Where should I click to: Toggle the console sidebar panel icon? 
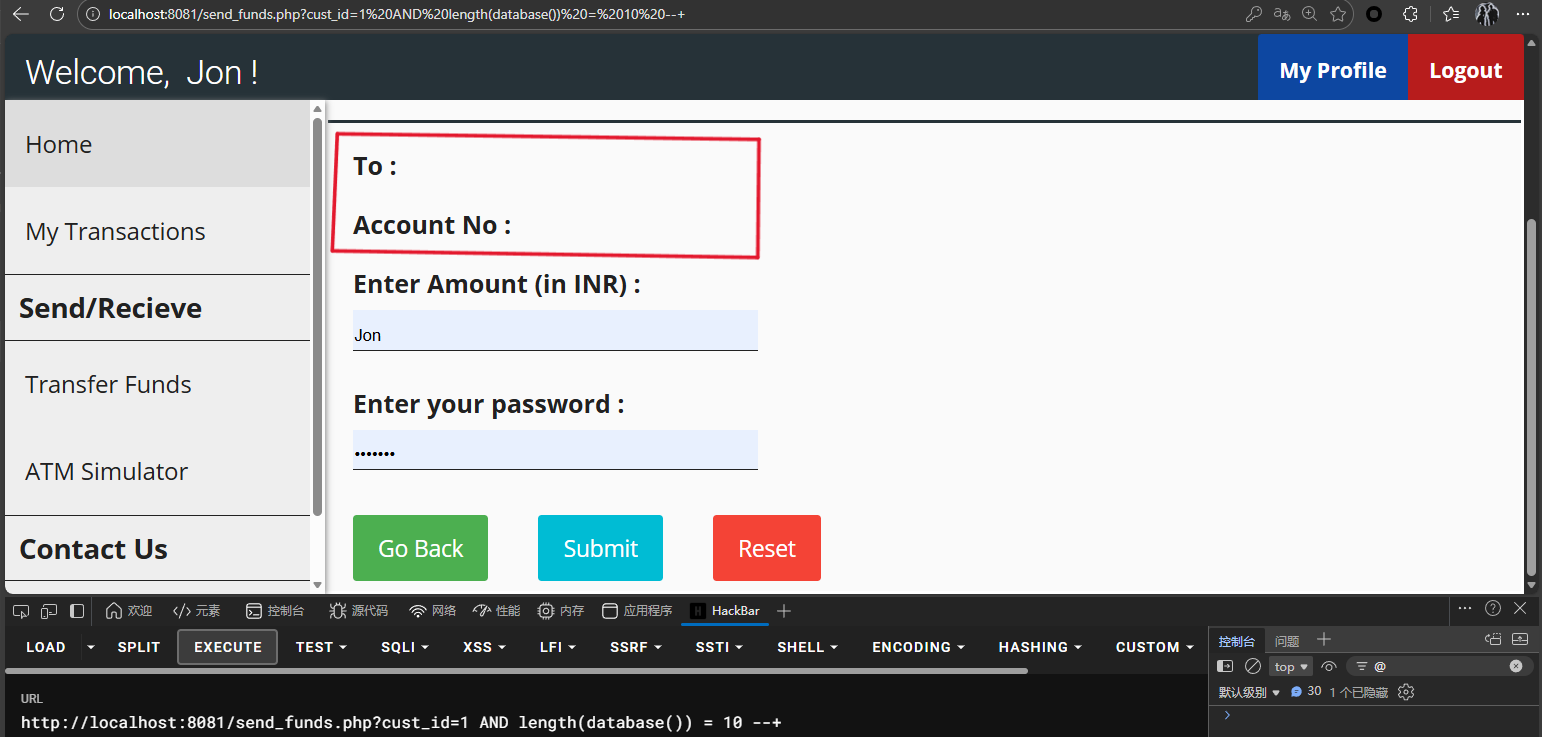1225,666
